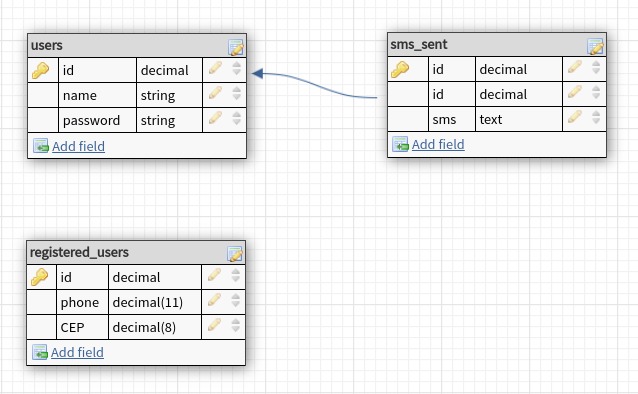Click the id cell in users table
Viewport: 638px width, 394px height.
[98, 70]
